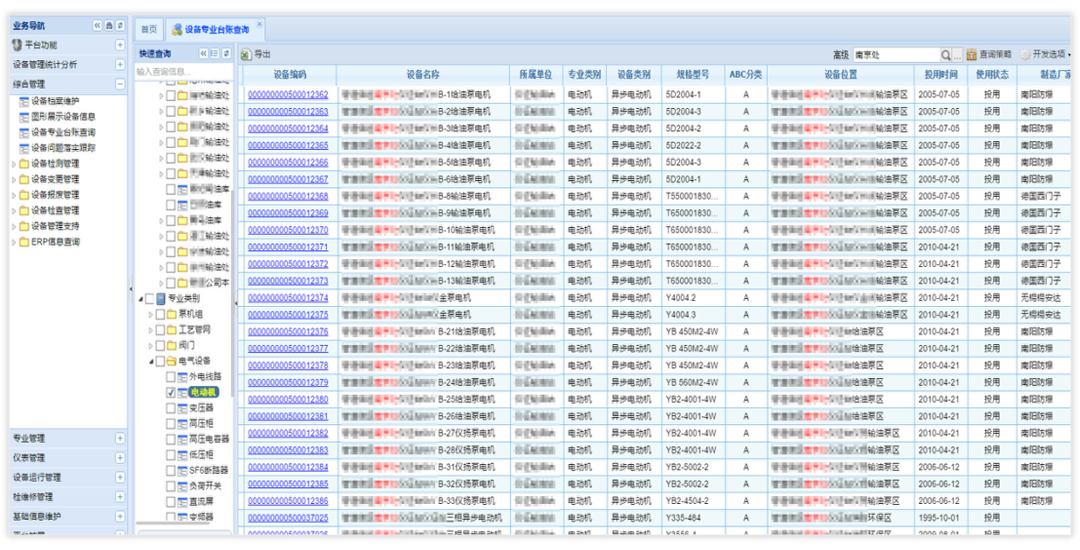Expand the 基础信息维护 section

coord(120,516)
